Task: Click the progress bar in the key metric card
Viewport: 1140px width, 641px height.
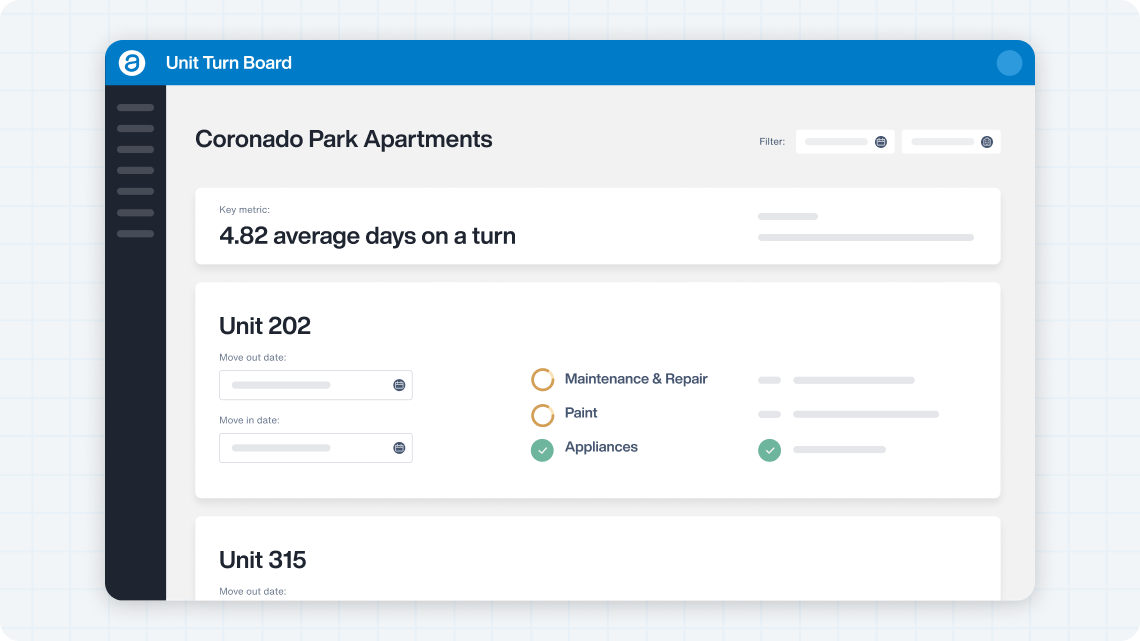Action: point(865,238)
